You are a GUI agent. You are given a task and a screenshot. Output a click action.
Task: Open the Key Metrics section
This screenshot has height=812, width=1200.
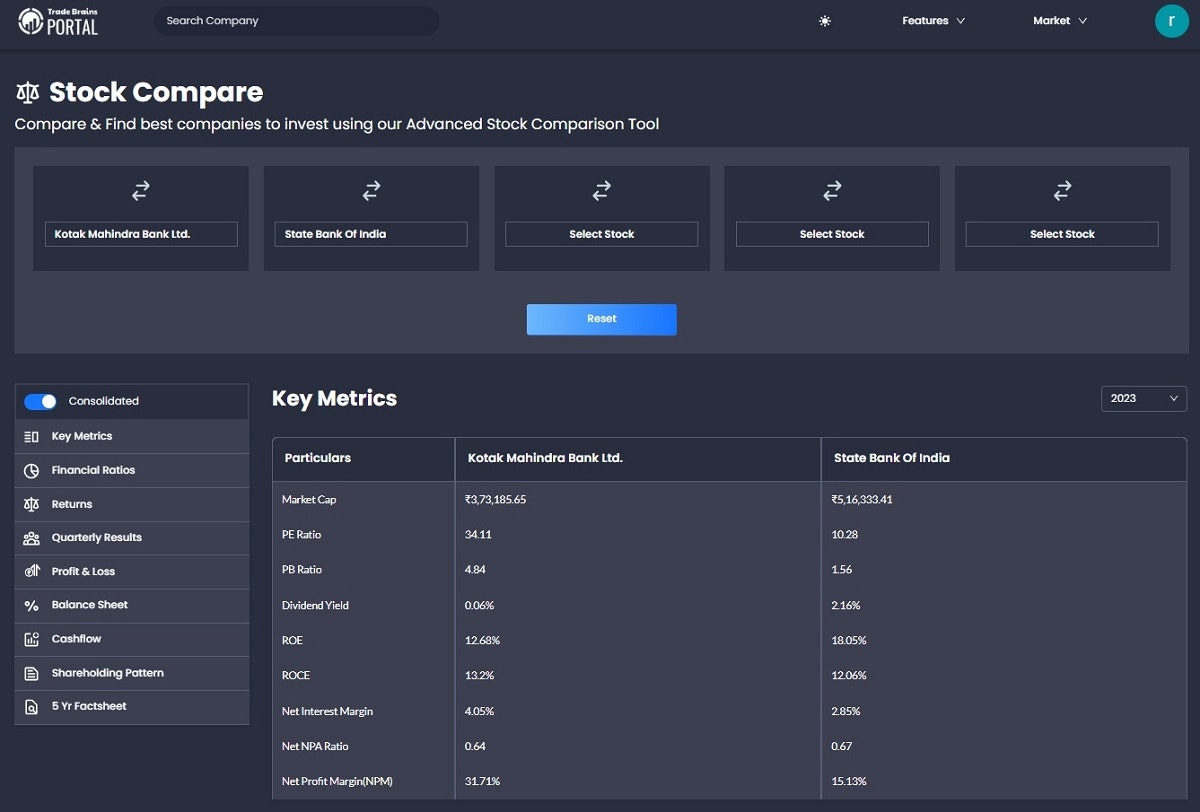[132, 437]
